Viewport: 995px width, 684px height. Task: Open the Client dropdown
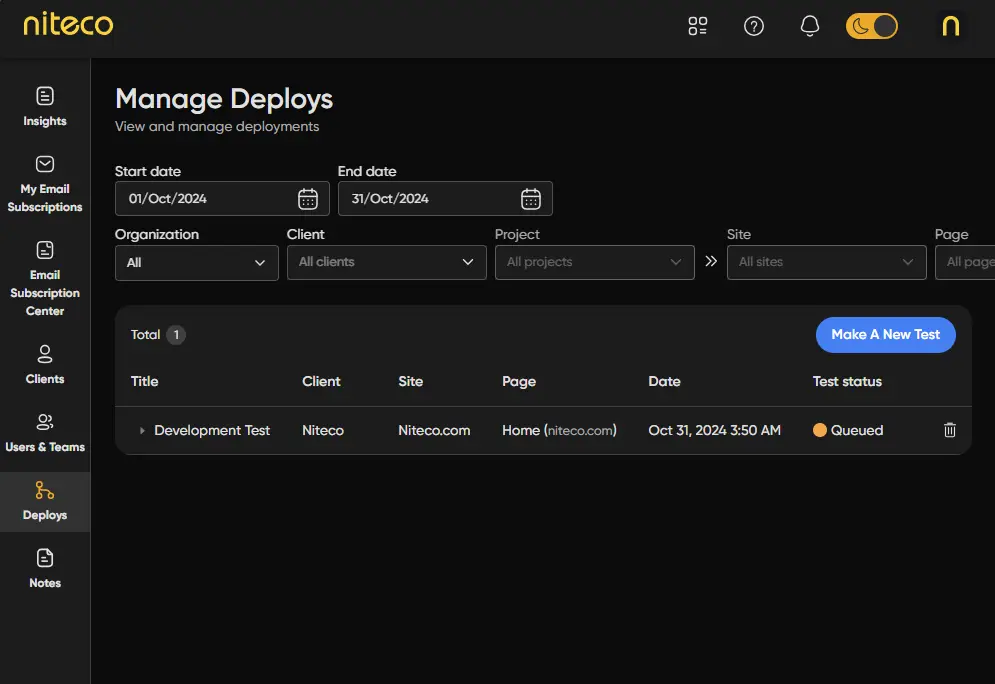(386, 262)
